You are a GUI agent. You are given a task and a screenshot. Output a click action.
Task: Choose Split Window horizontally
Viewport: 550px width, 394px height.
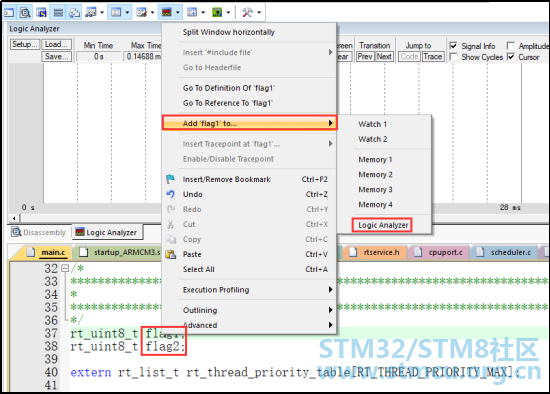[x=249, y=32]
